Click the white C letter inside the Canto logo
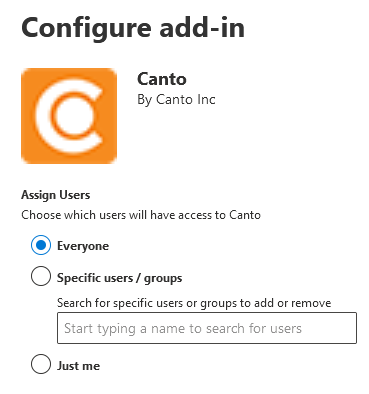369x394 pixels. 68,117
